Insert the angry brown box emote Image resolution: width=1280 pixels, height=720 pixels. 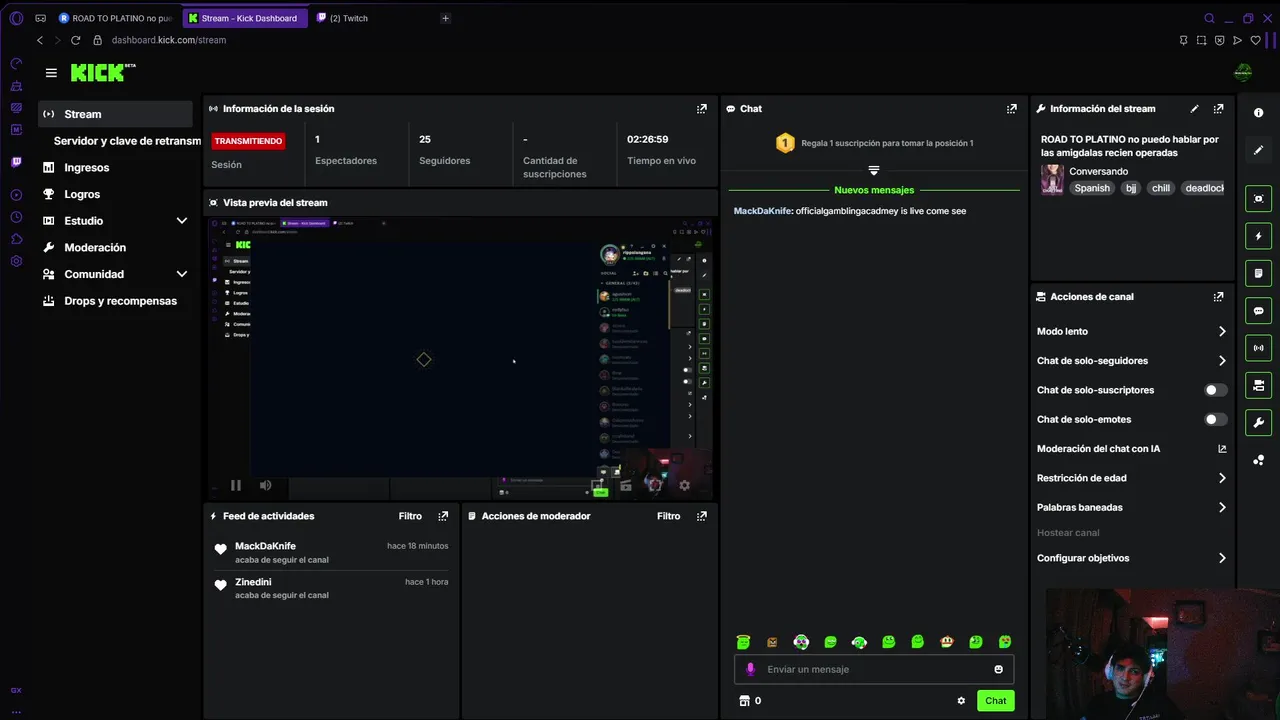772,642
